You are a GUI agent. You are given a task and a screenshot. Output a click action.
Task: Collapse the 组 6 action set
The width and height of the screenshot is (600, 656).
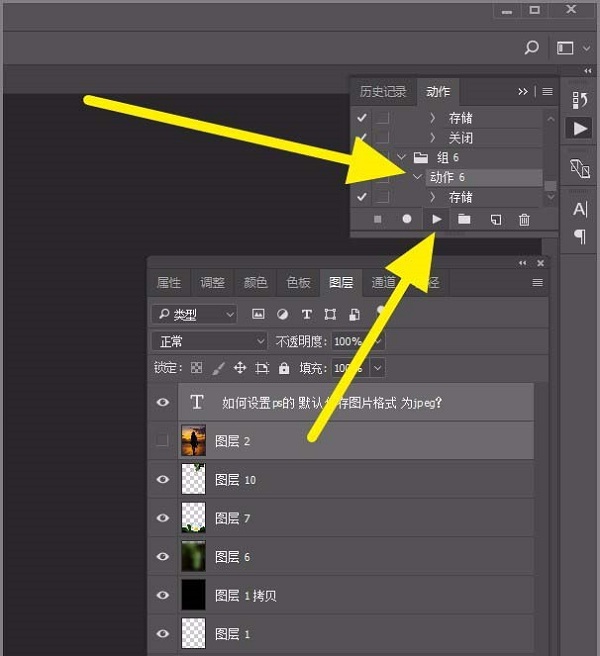[401, 157]
